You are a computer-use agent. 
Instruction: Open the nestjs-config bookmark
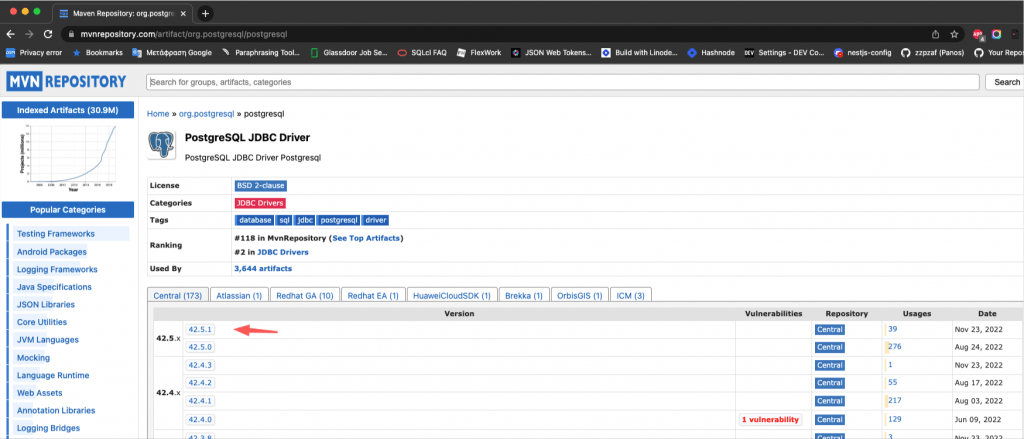[x=863, y=53]
